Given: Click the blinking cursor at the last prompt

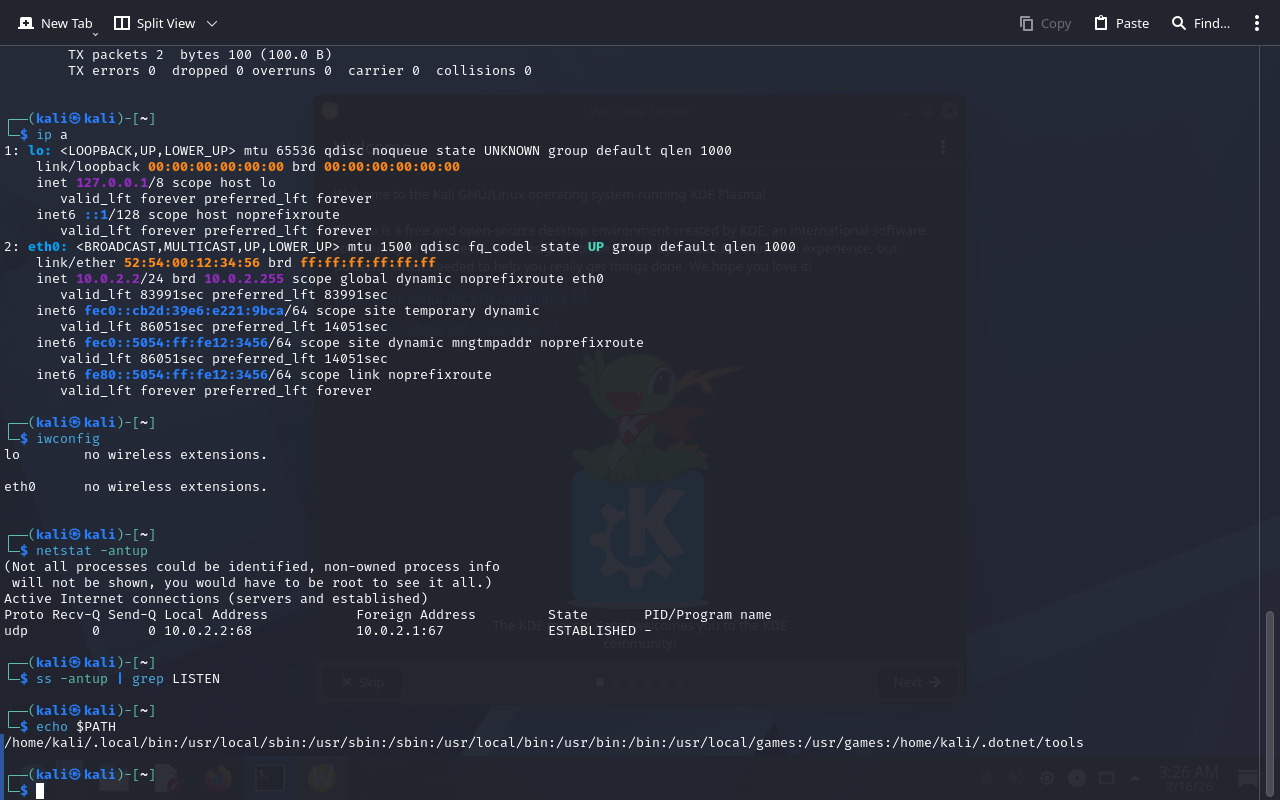Looking at the screenshot, I should (x=40, y=791).
